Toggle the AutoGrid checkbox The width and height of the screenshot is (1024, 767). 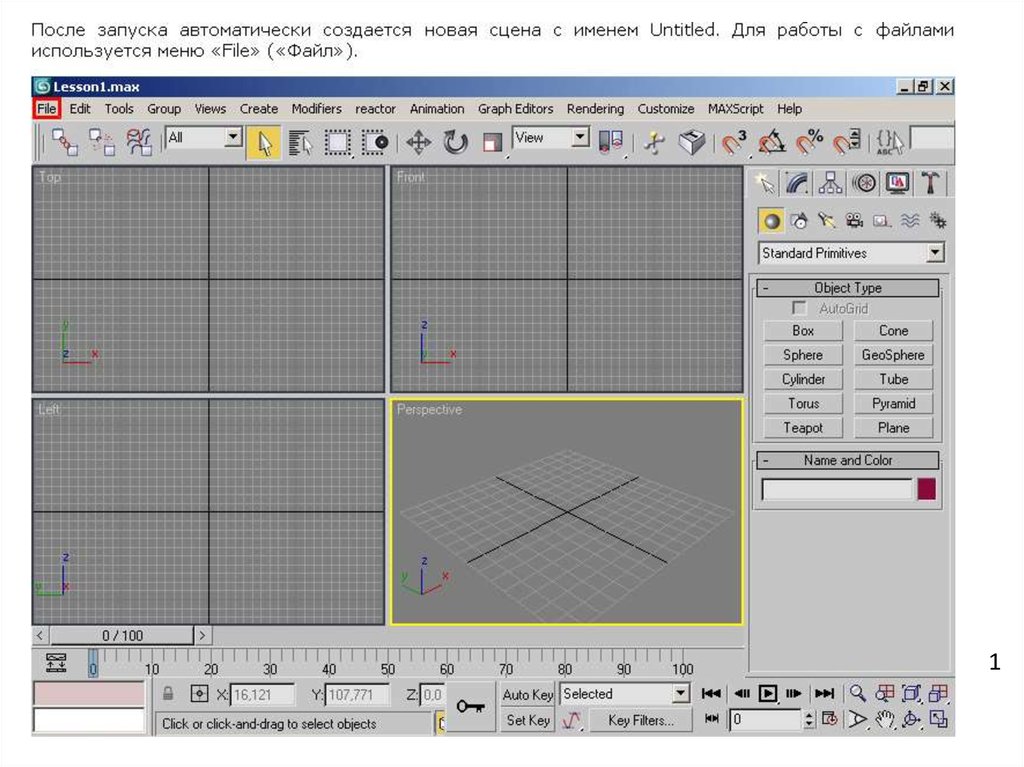point(799,309)
